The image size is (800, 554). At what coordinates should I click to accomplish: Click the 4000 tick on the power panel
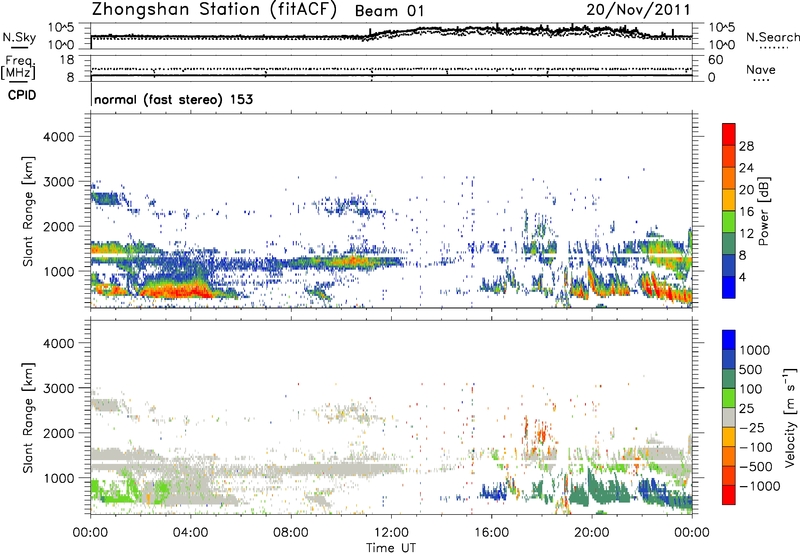58,137
